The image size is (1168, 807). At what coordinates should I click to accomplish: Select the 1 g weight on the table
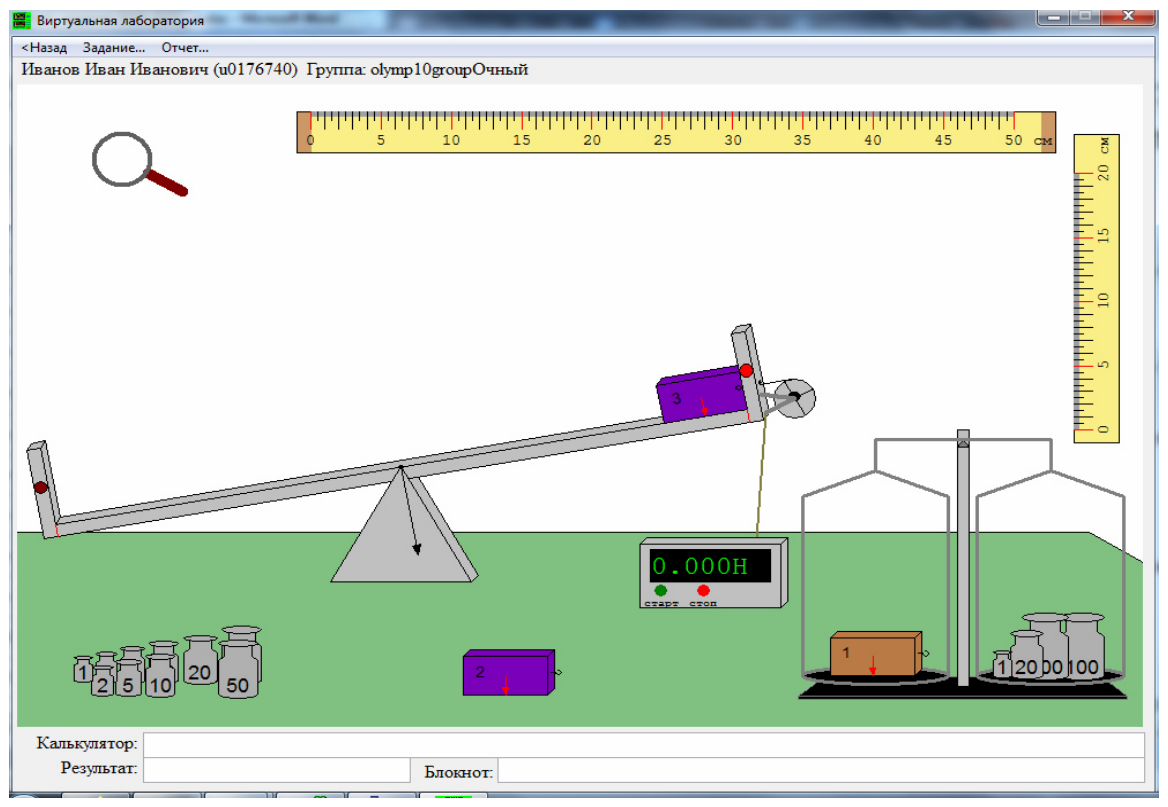[x=83, y=670]
